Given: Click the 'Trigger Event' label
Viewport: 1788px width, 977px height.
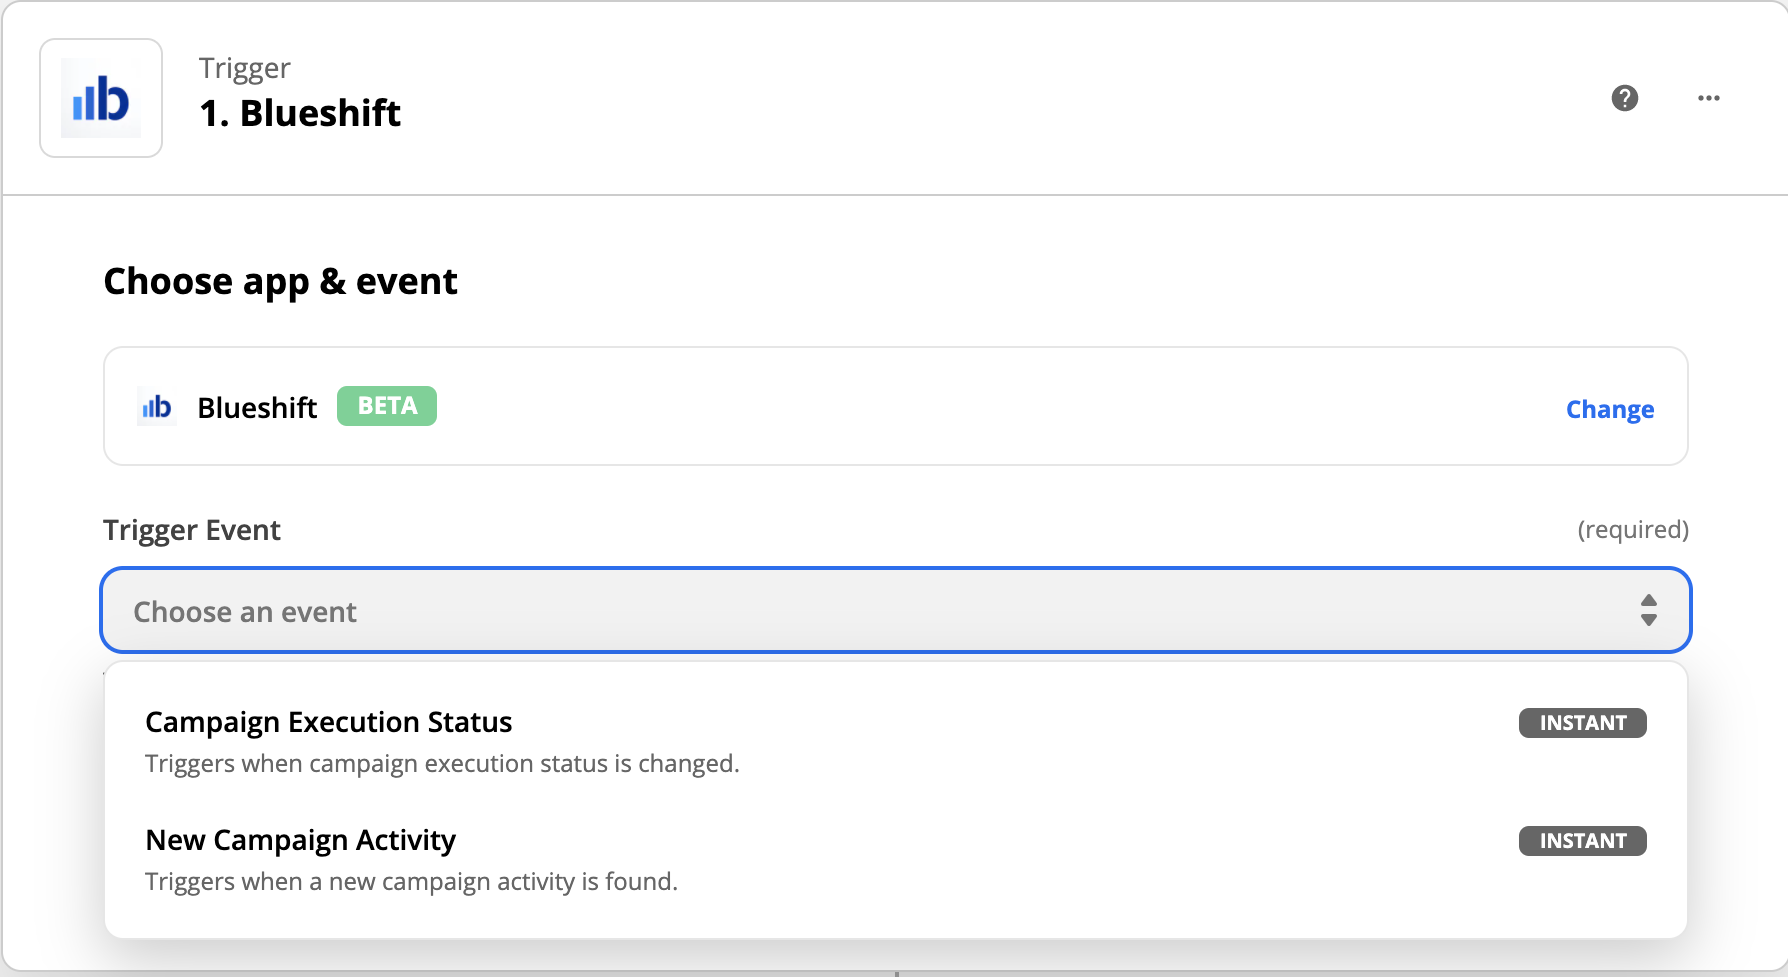Looking at the screenshot, I should (192, 530).
